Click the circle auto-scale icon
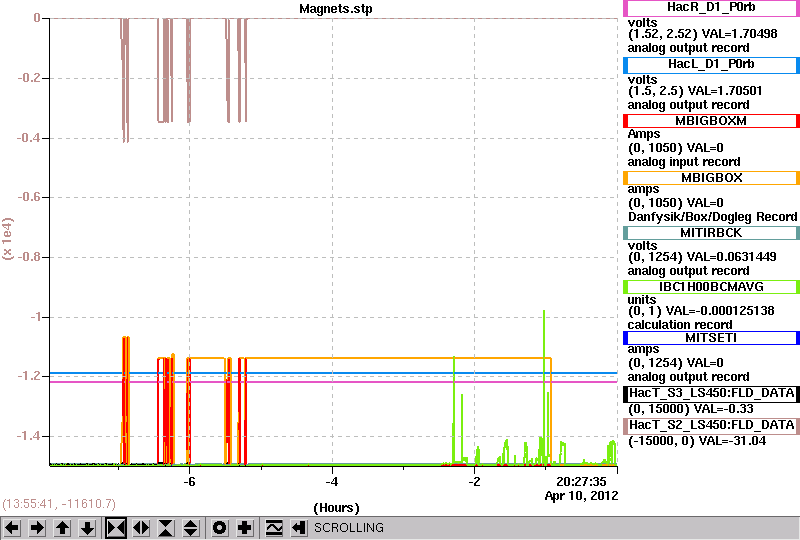800x540 pixels. 219,528
